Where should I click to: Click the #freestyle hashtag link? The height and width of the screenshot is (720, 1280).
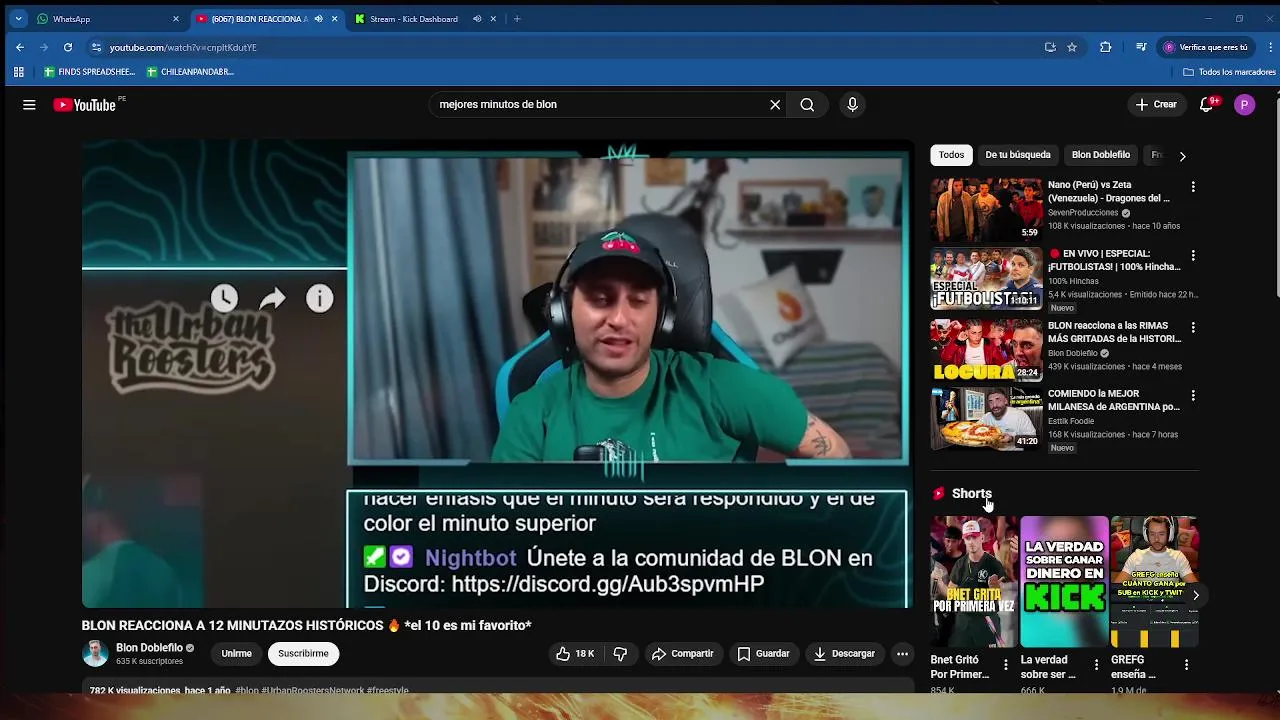point(388,690)
